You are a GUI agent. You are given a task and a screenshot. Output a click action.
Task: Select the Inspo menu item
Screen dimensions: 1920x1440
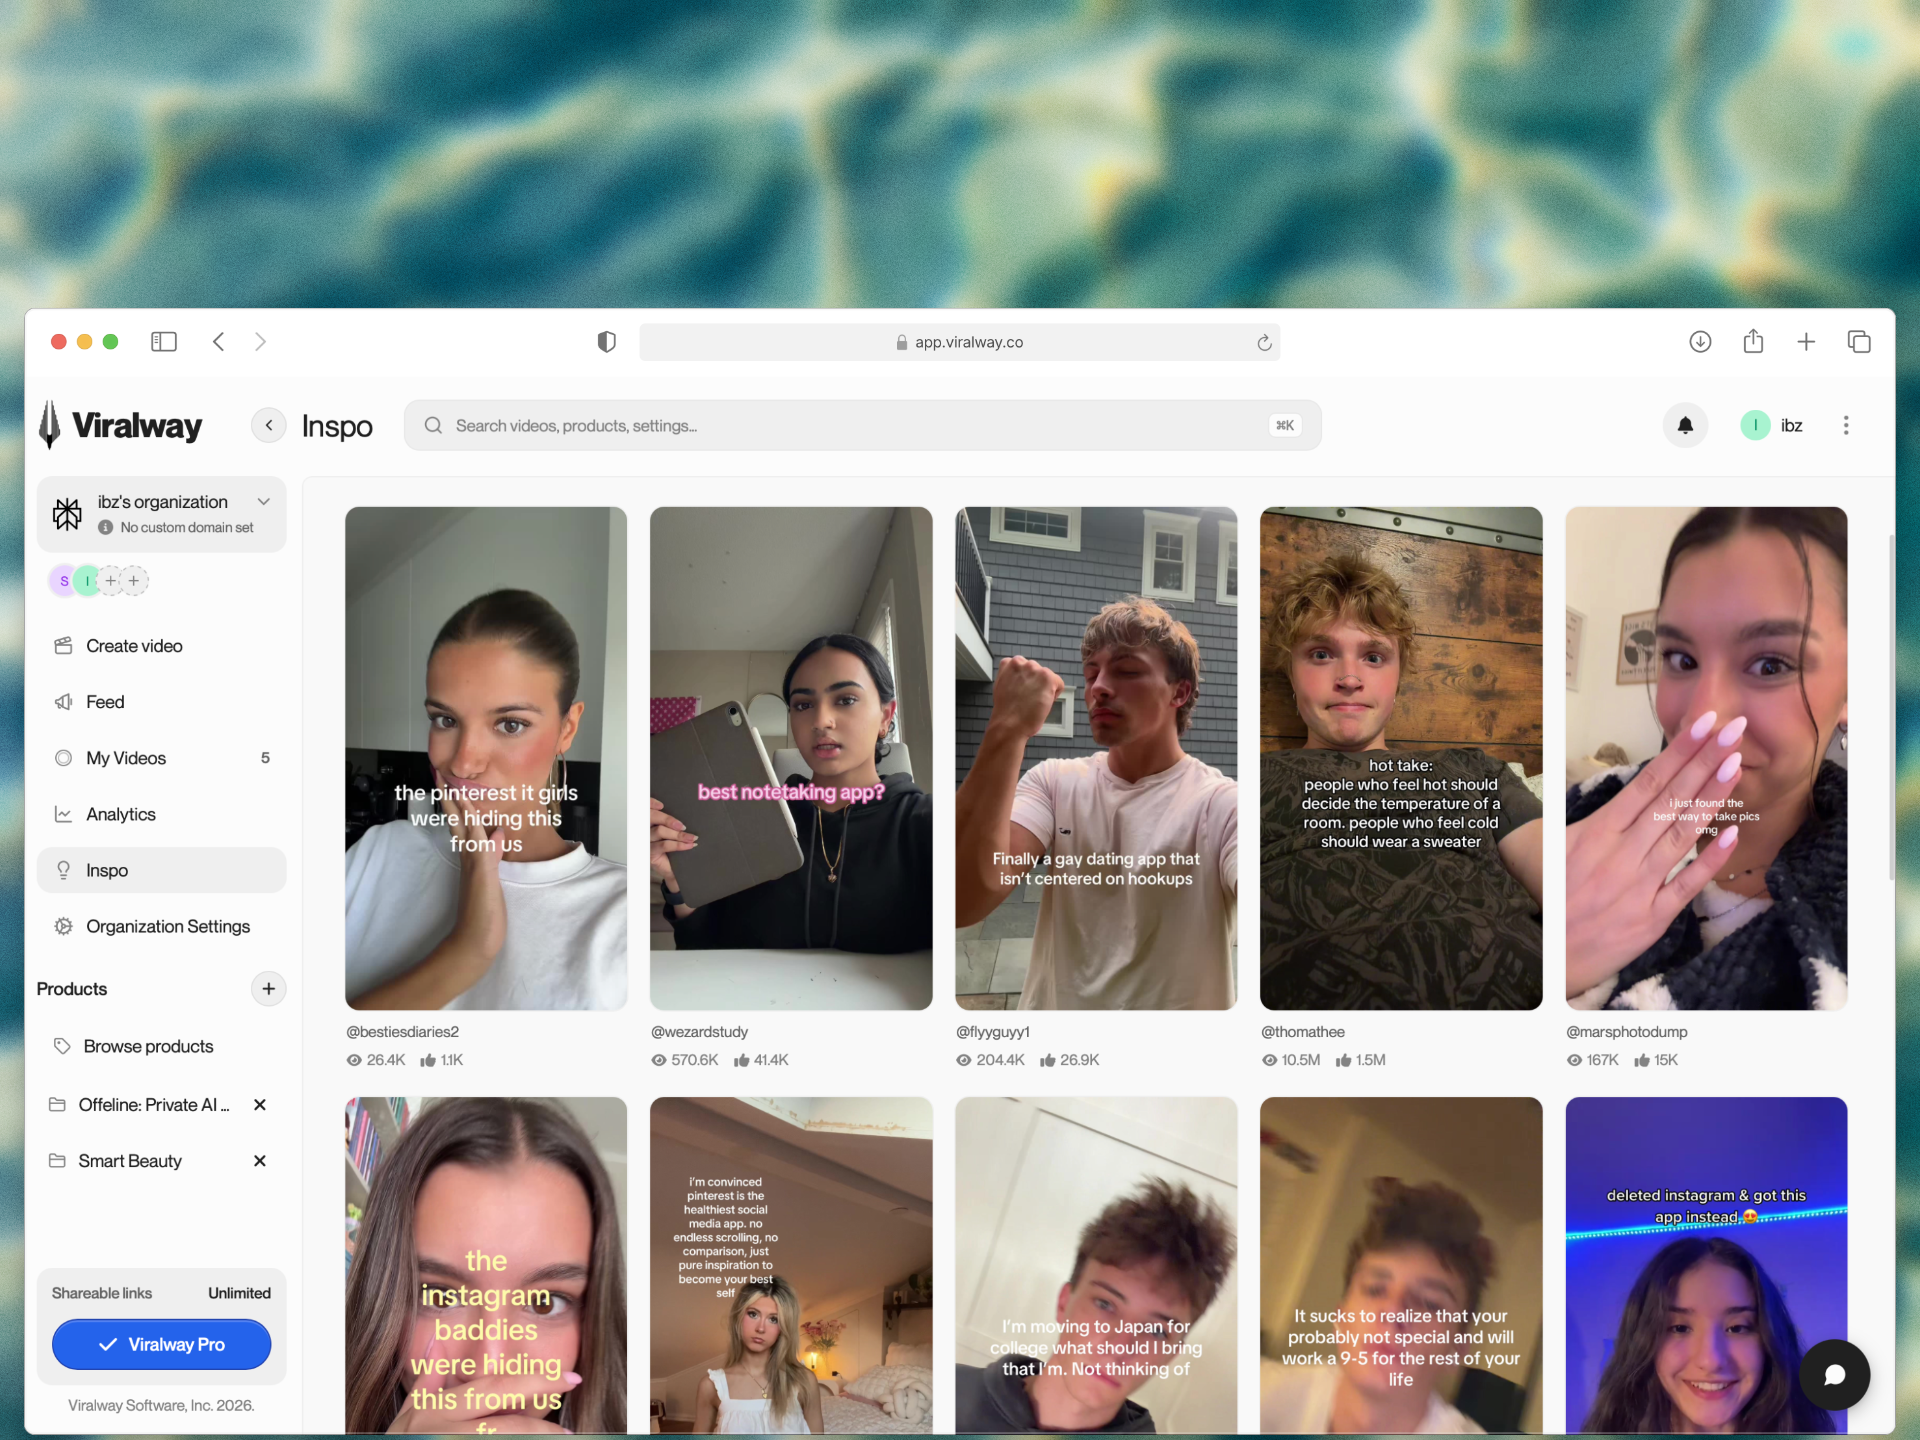pos(161,870)
